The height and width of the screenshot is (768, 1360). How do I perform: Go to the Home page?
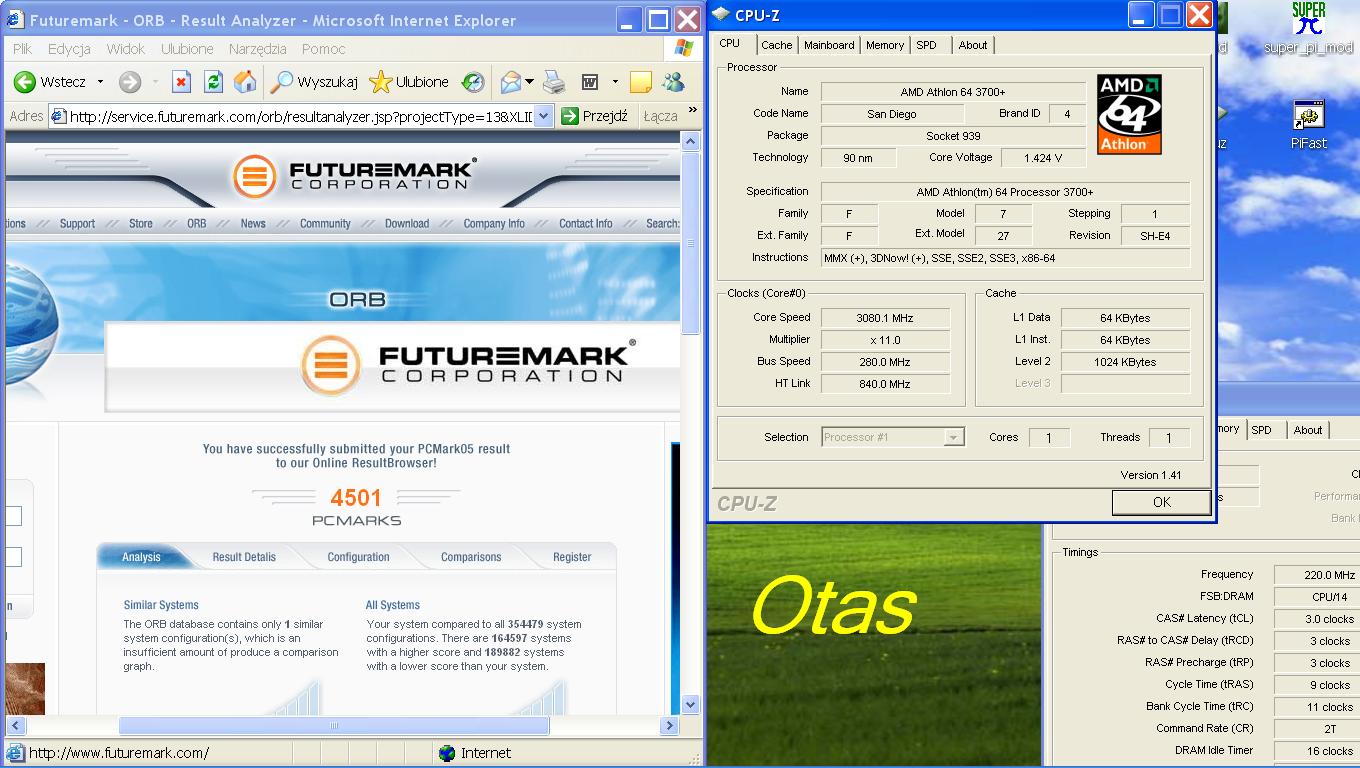click(x=245, y=82)
